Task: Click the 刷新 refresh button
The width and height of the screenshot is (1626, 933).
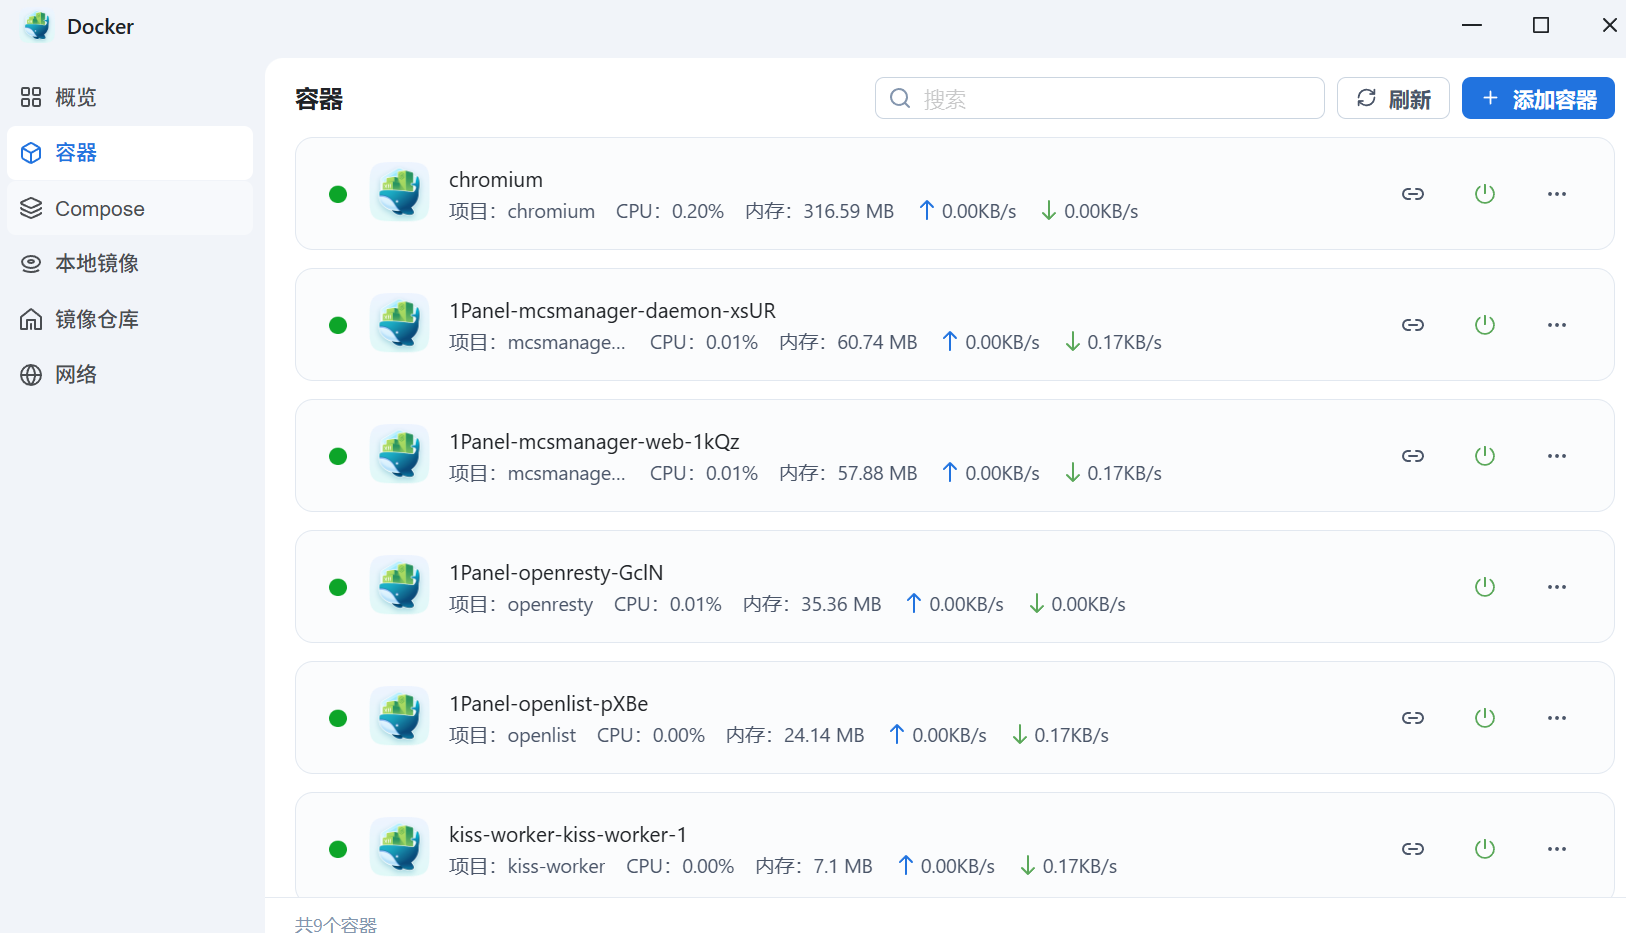Action: click(x=1393, y=98)
